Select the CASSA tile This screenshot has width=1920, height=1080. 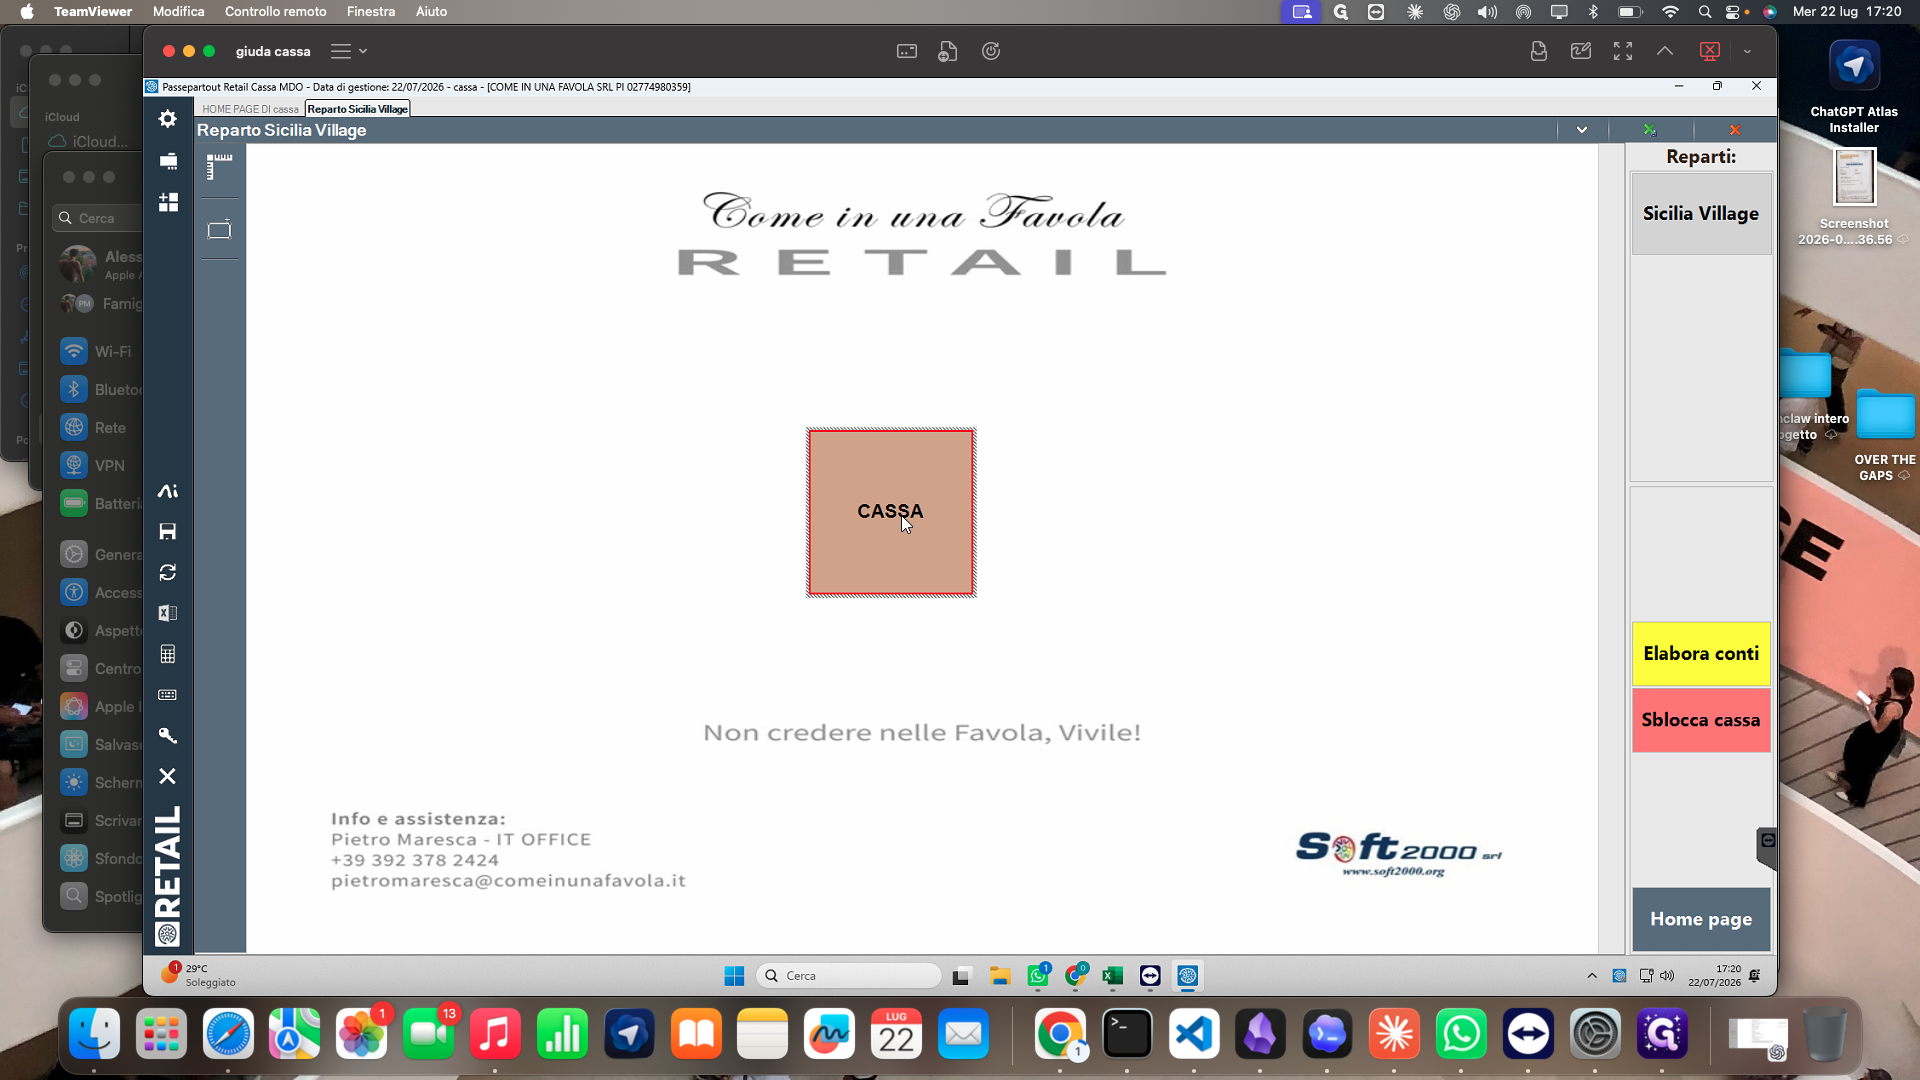(891, 512)
